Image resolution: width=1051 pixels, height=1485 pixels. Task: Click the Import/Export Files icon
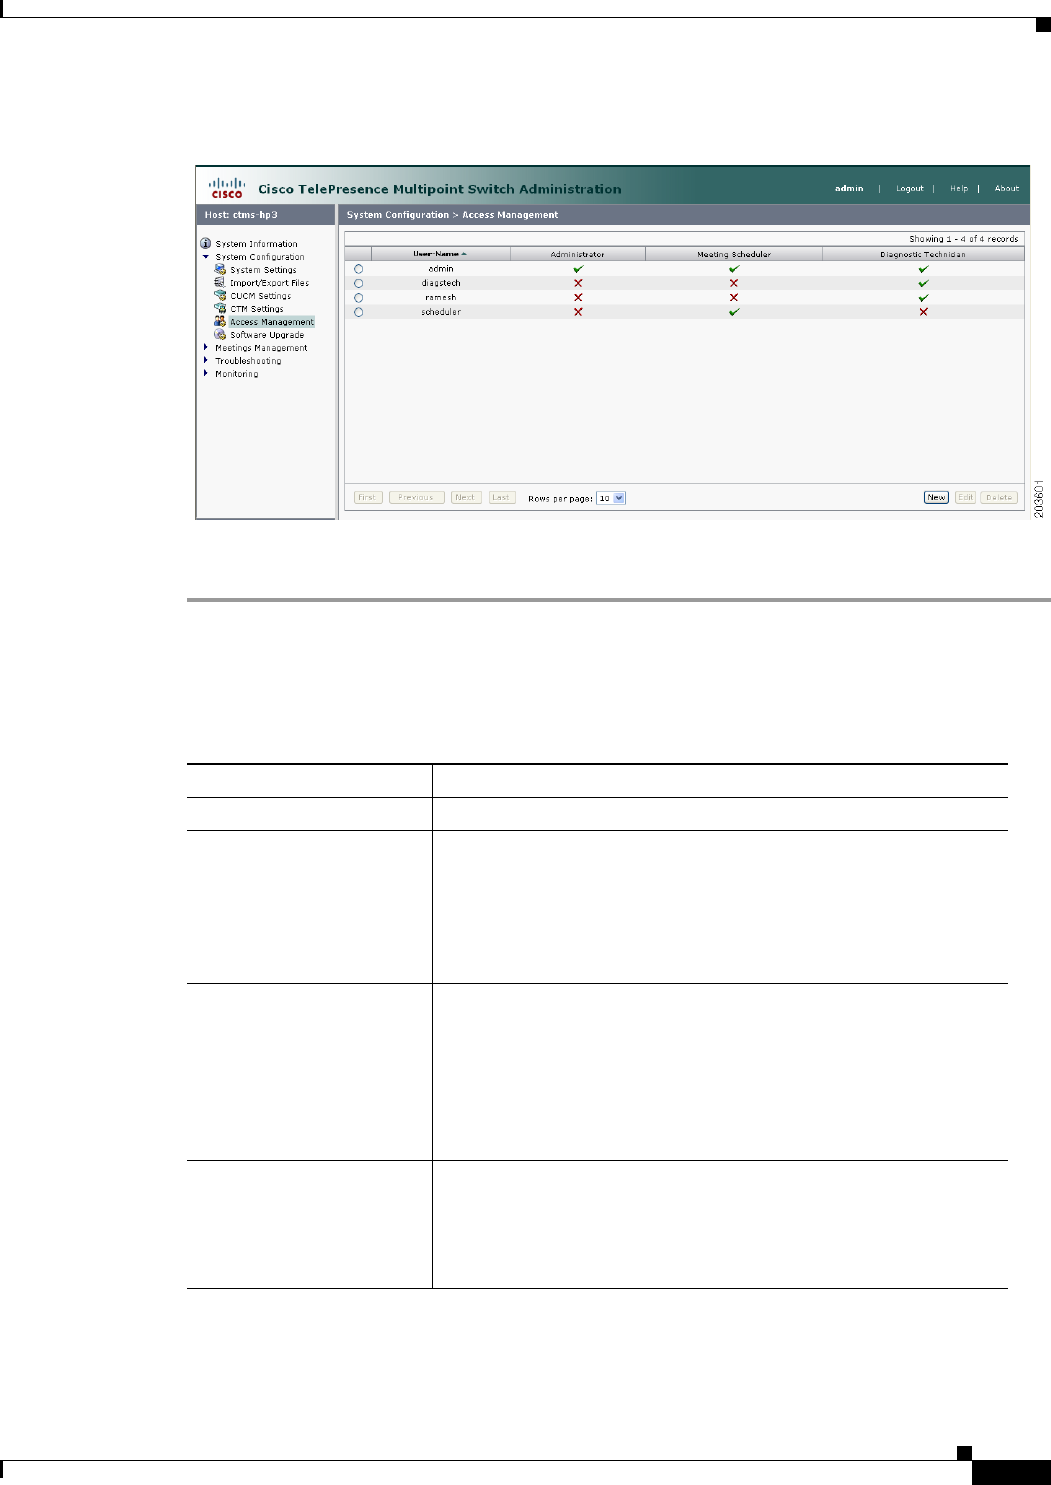pyautogui.click(x=220, y=283)
